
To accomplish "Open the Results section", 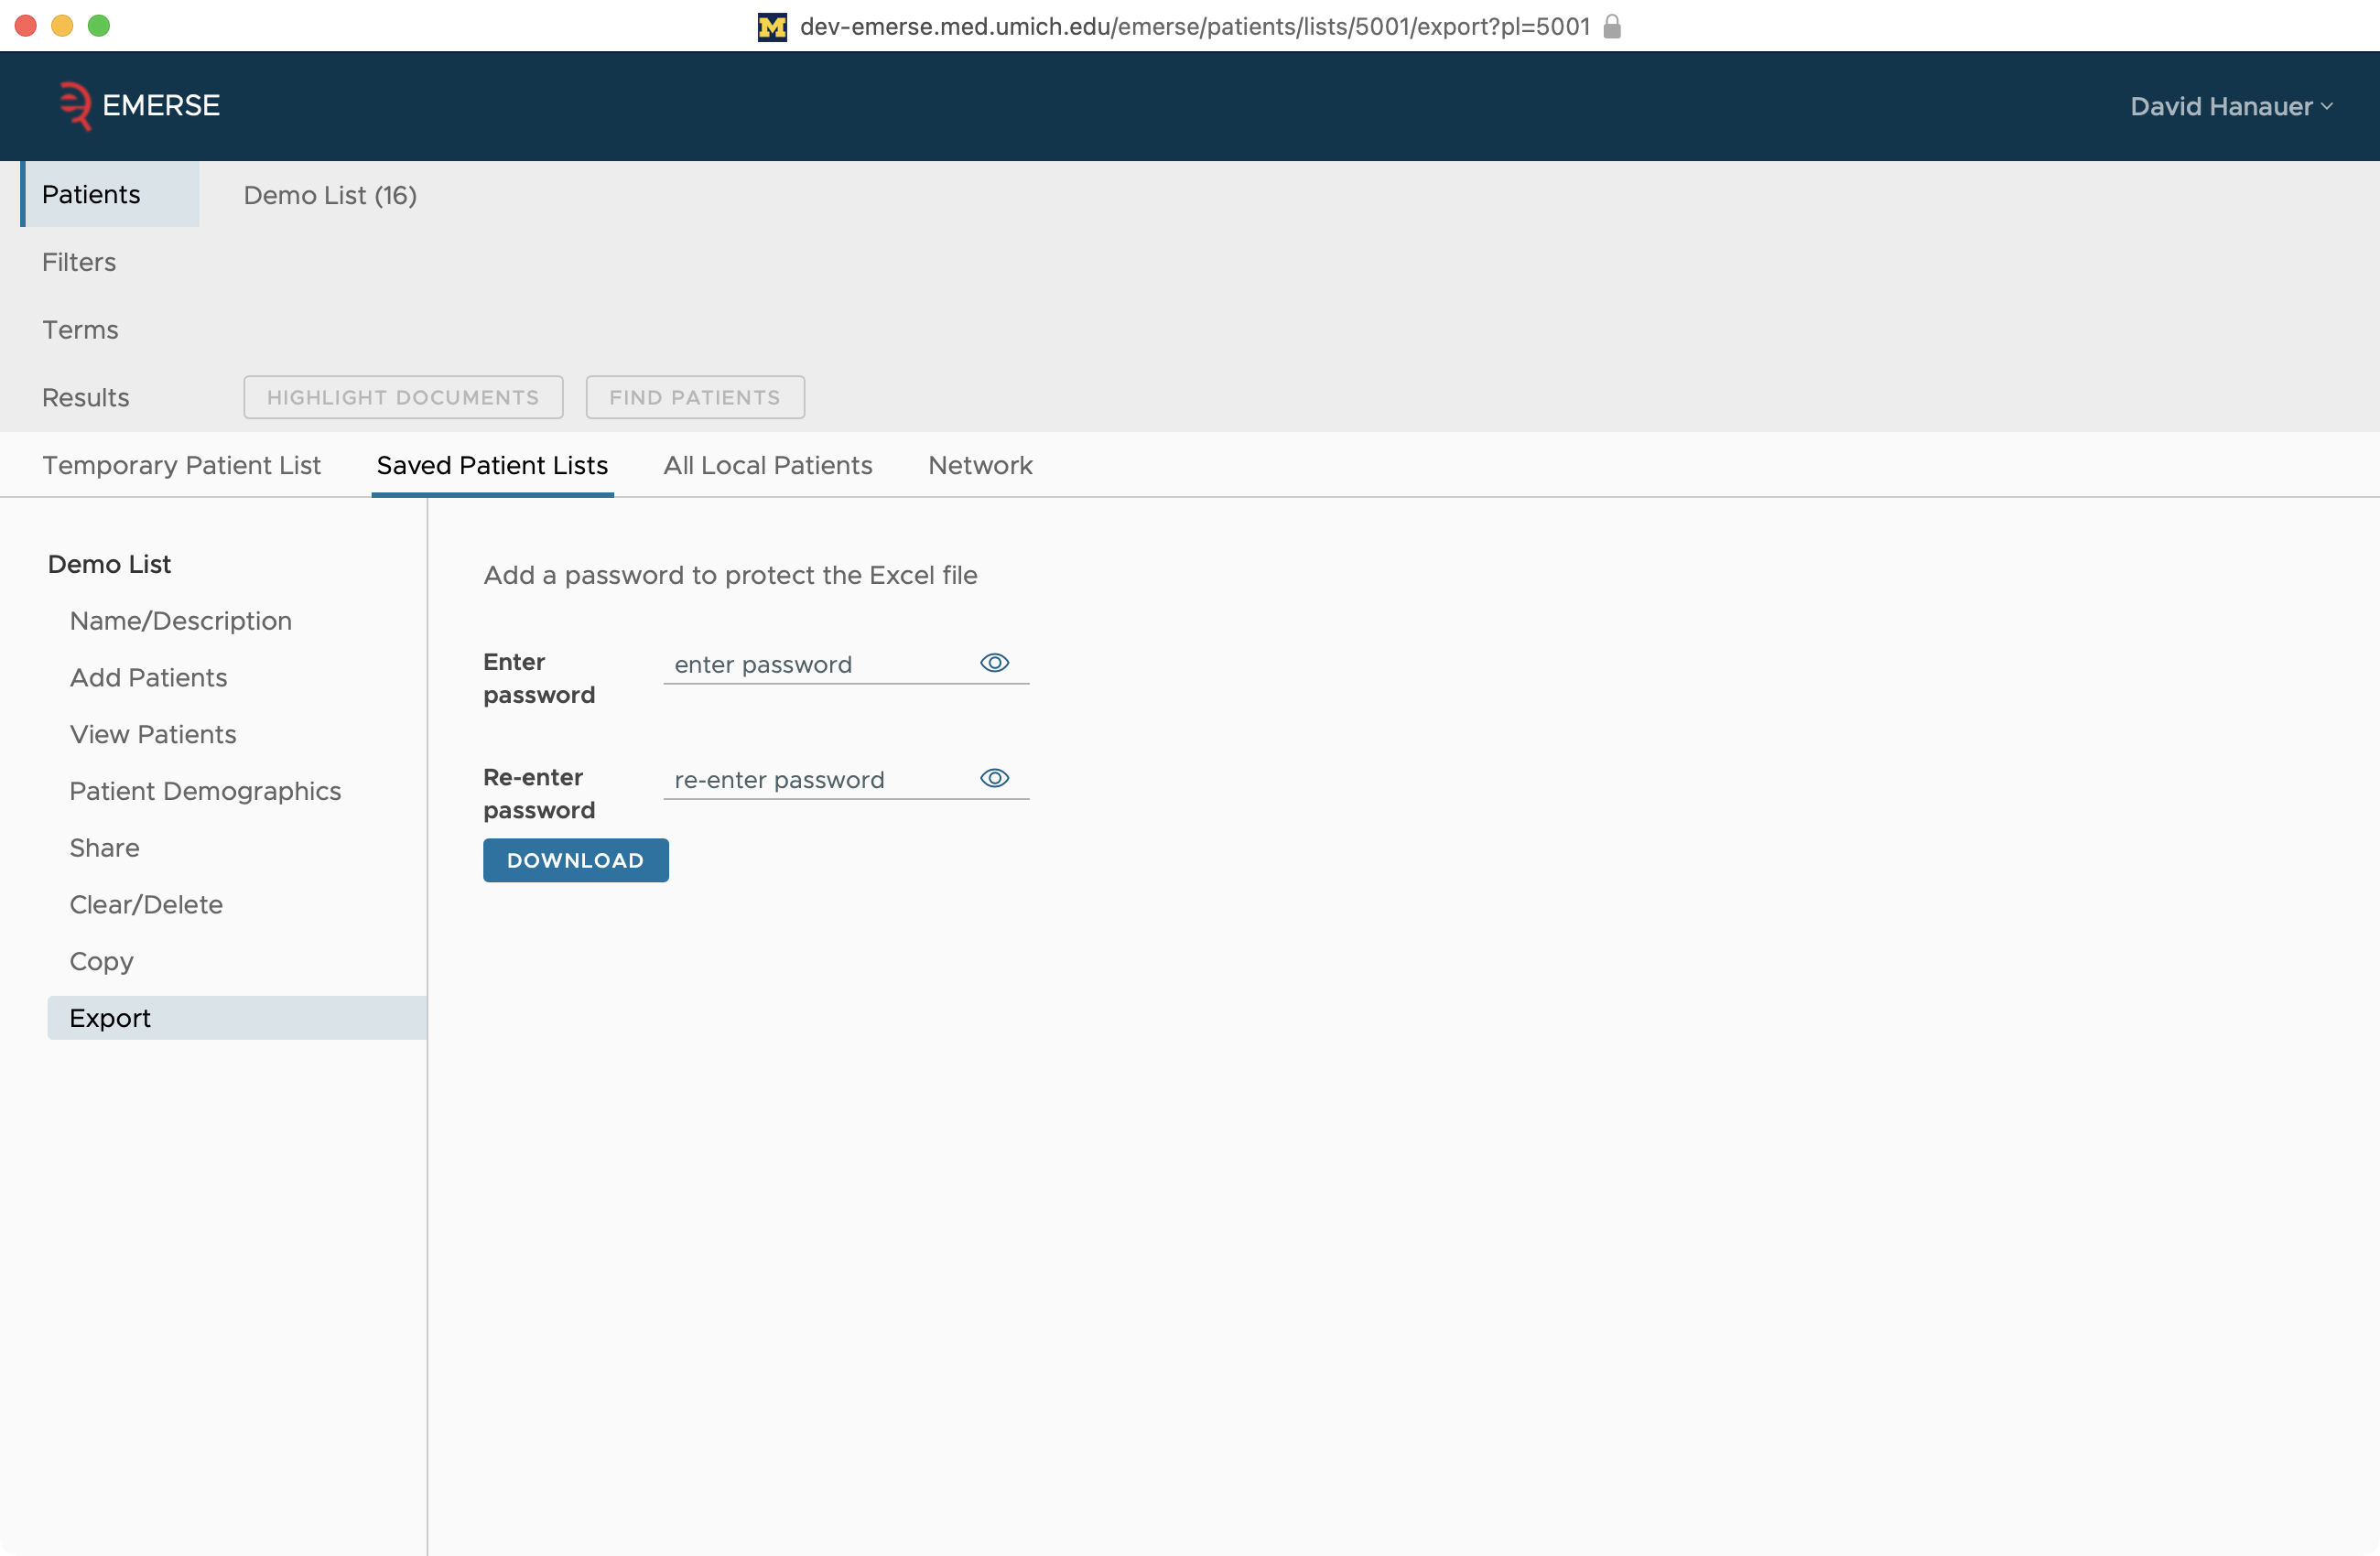I will coord(86,397).
